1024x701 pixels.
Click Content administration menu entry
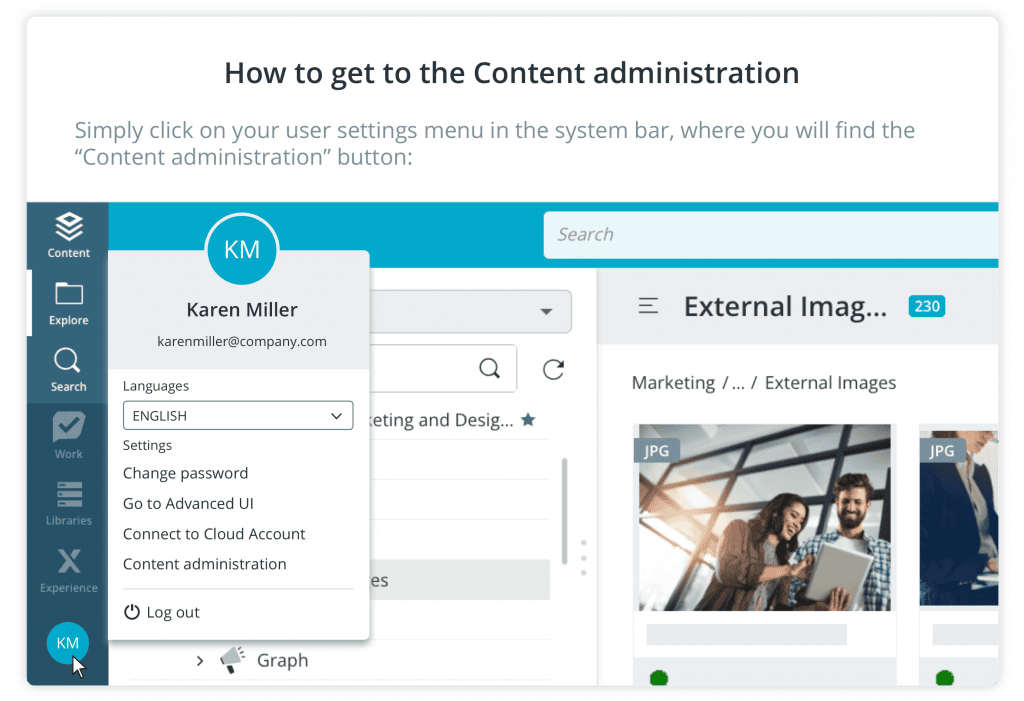[x=204, y=564]
